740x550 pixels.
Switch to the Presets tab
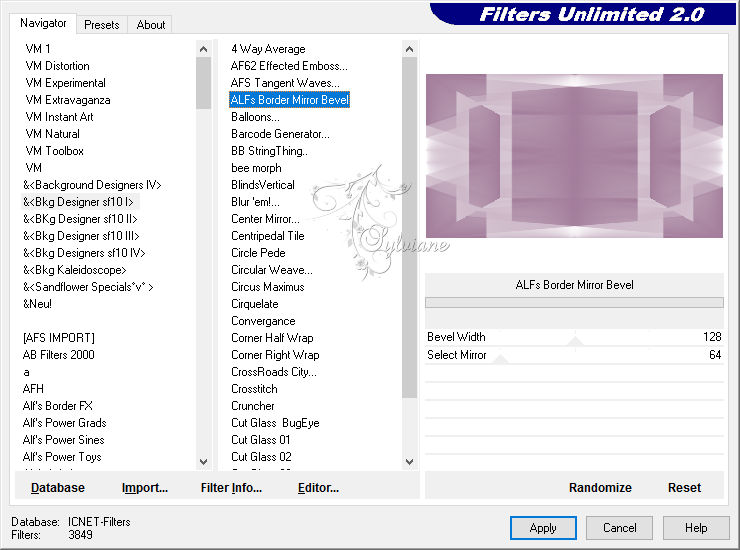point(101,25)
